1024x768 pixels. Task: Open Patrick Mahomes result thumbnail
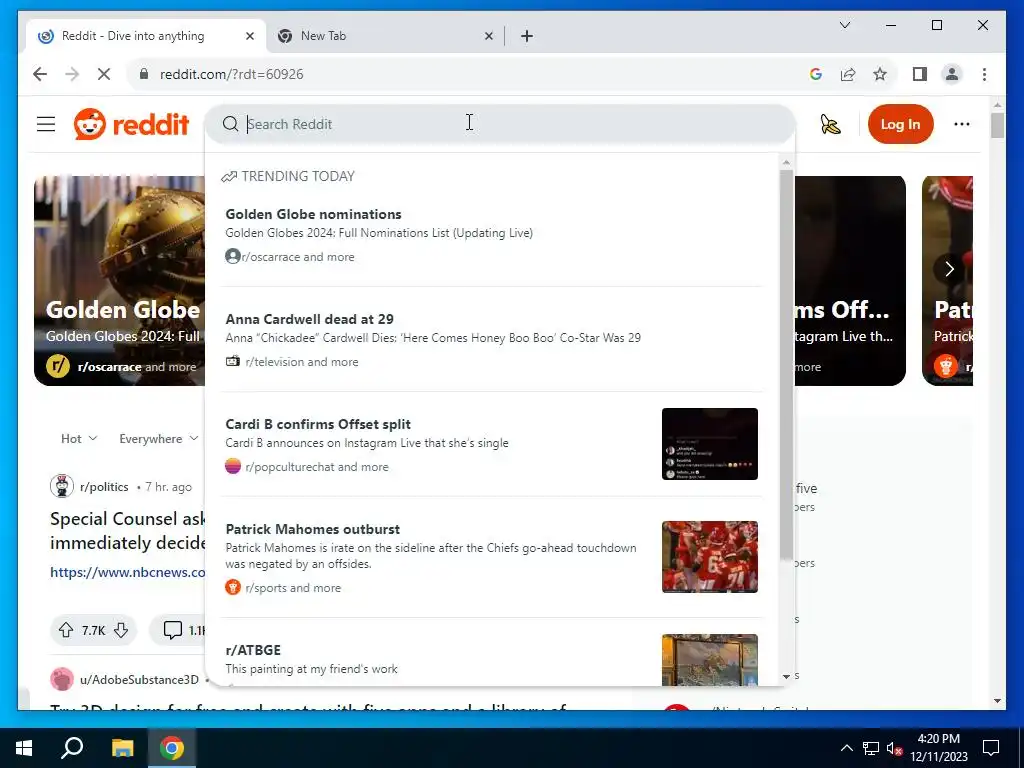710,557
